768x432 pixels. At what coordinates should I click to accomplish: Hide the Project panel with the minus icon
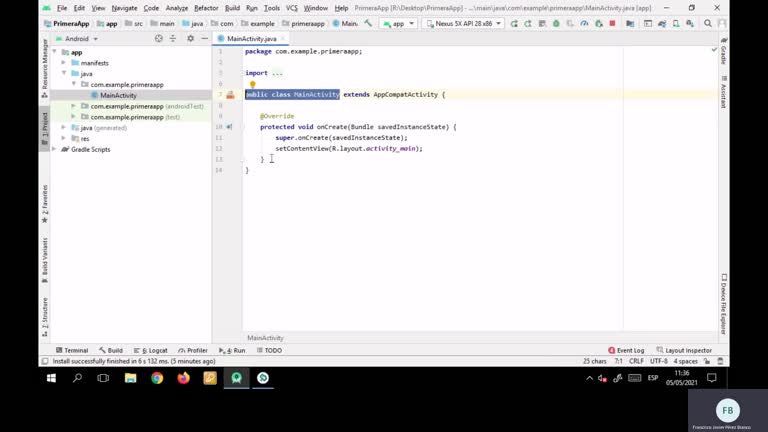click(203, 39)
